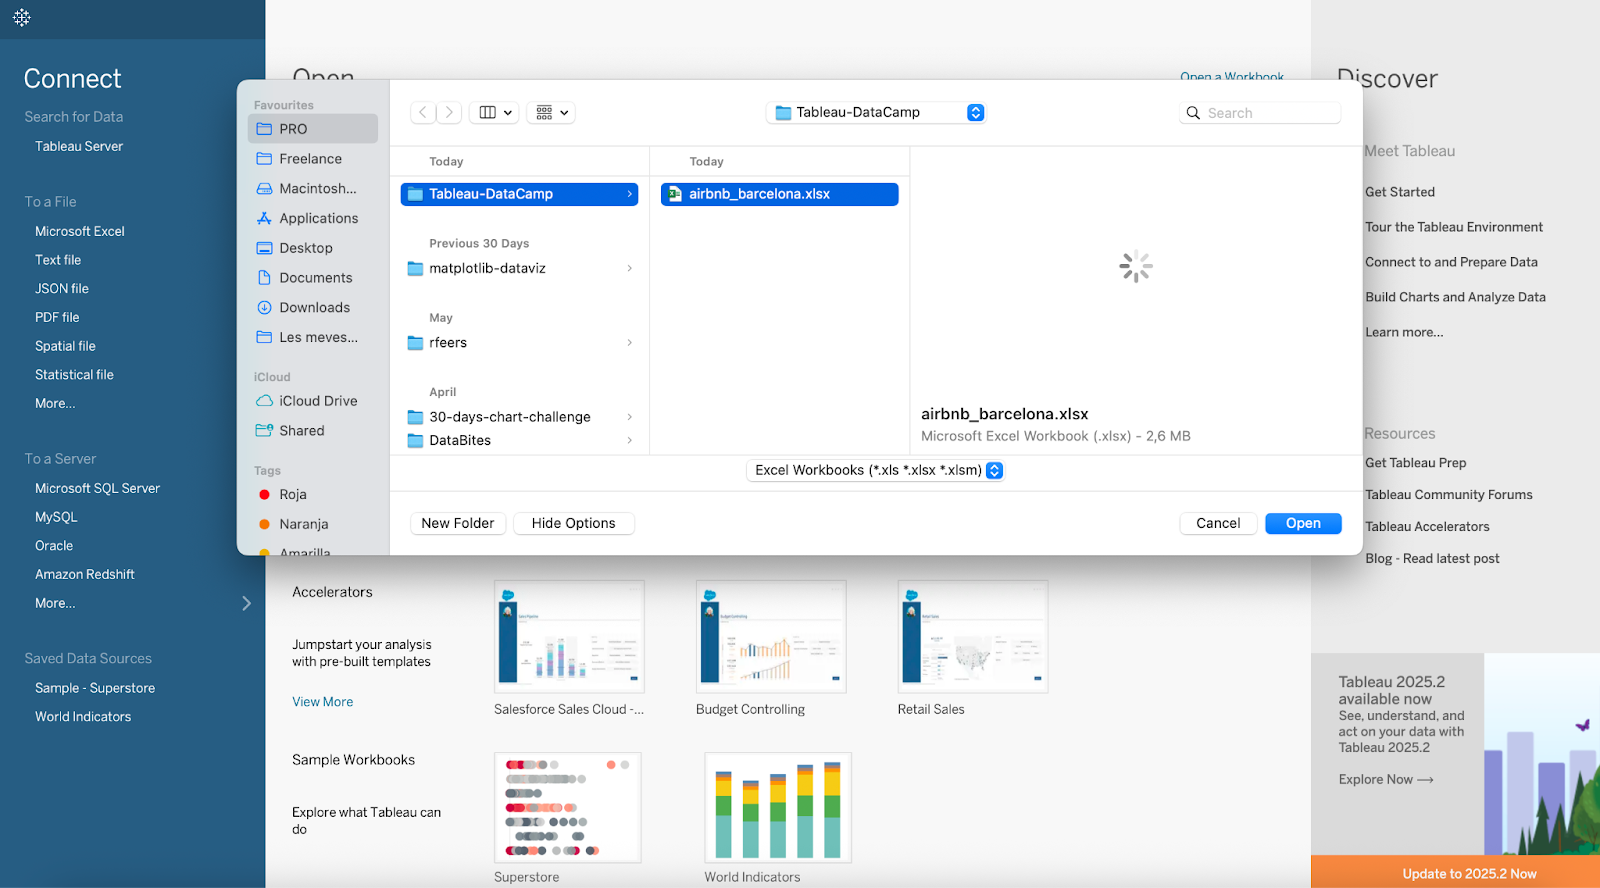1600x888 pixels.
Task: Click the Search field in the file dialog
Action: (1260, 113)
